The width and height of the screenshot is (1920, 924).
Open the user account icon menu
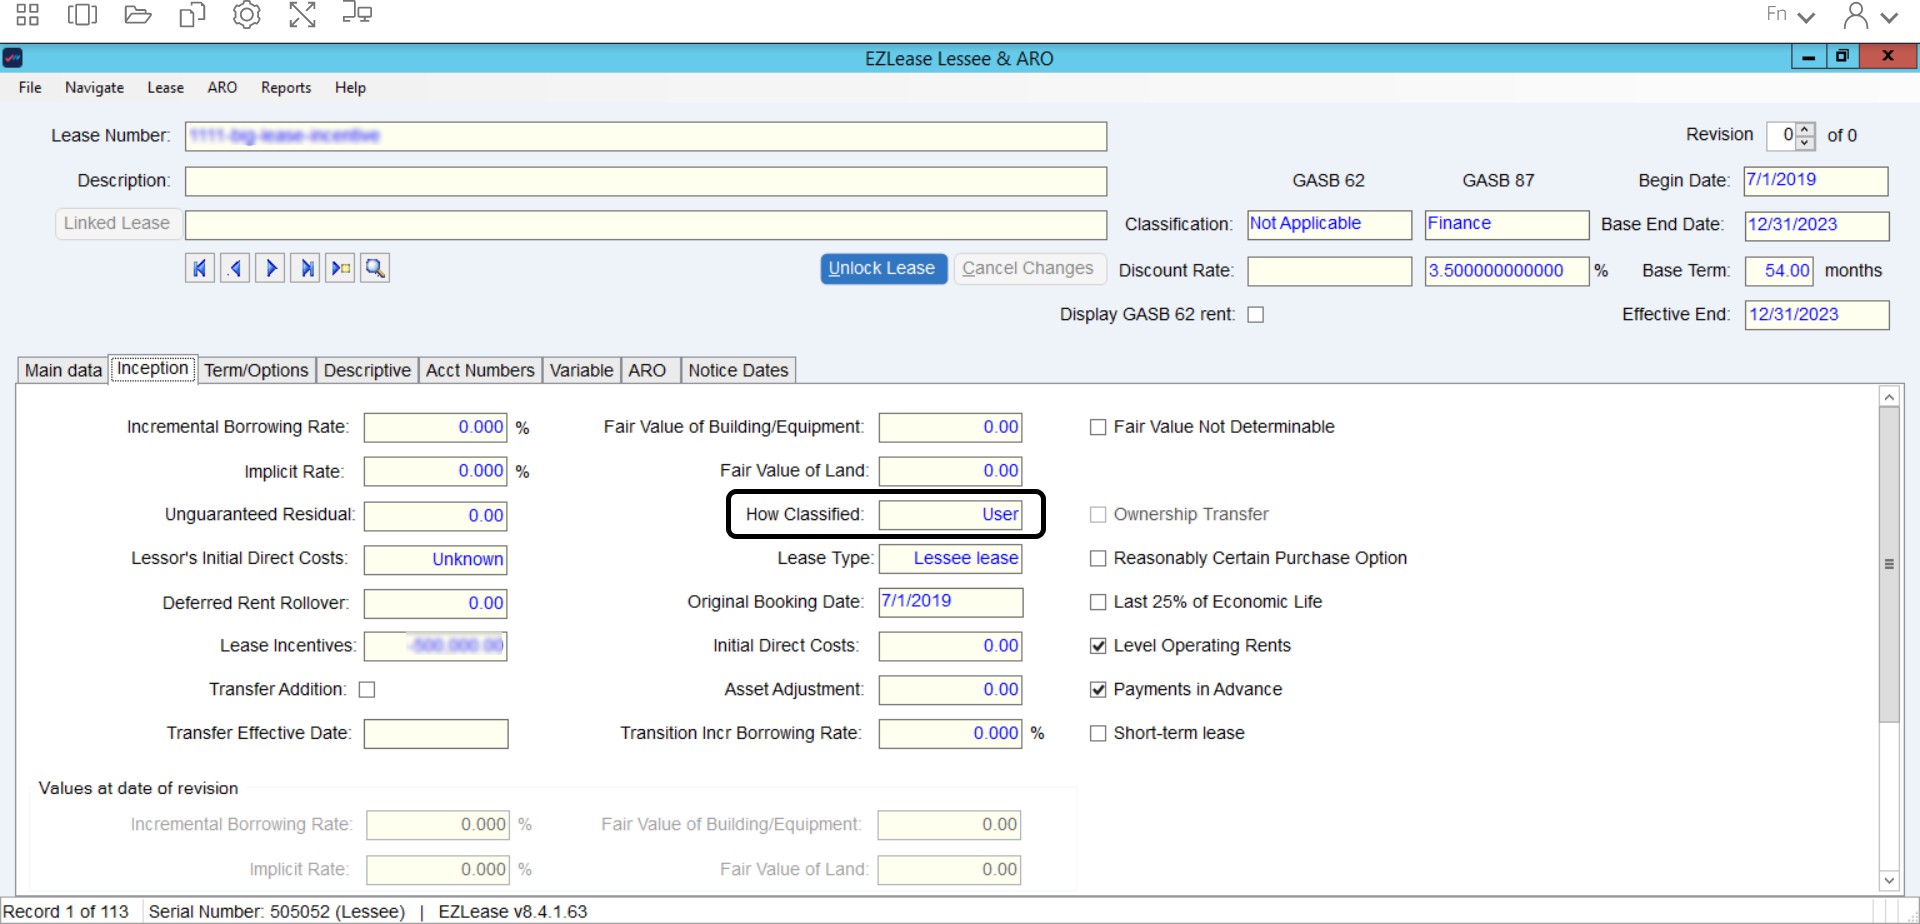(1869, 15)
